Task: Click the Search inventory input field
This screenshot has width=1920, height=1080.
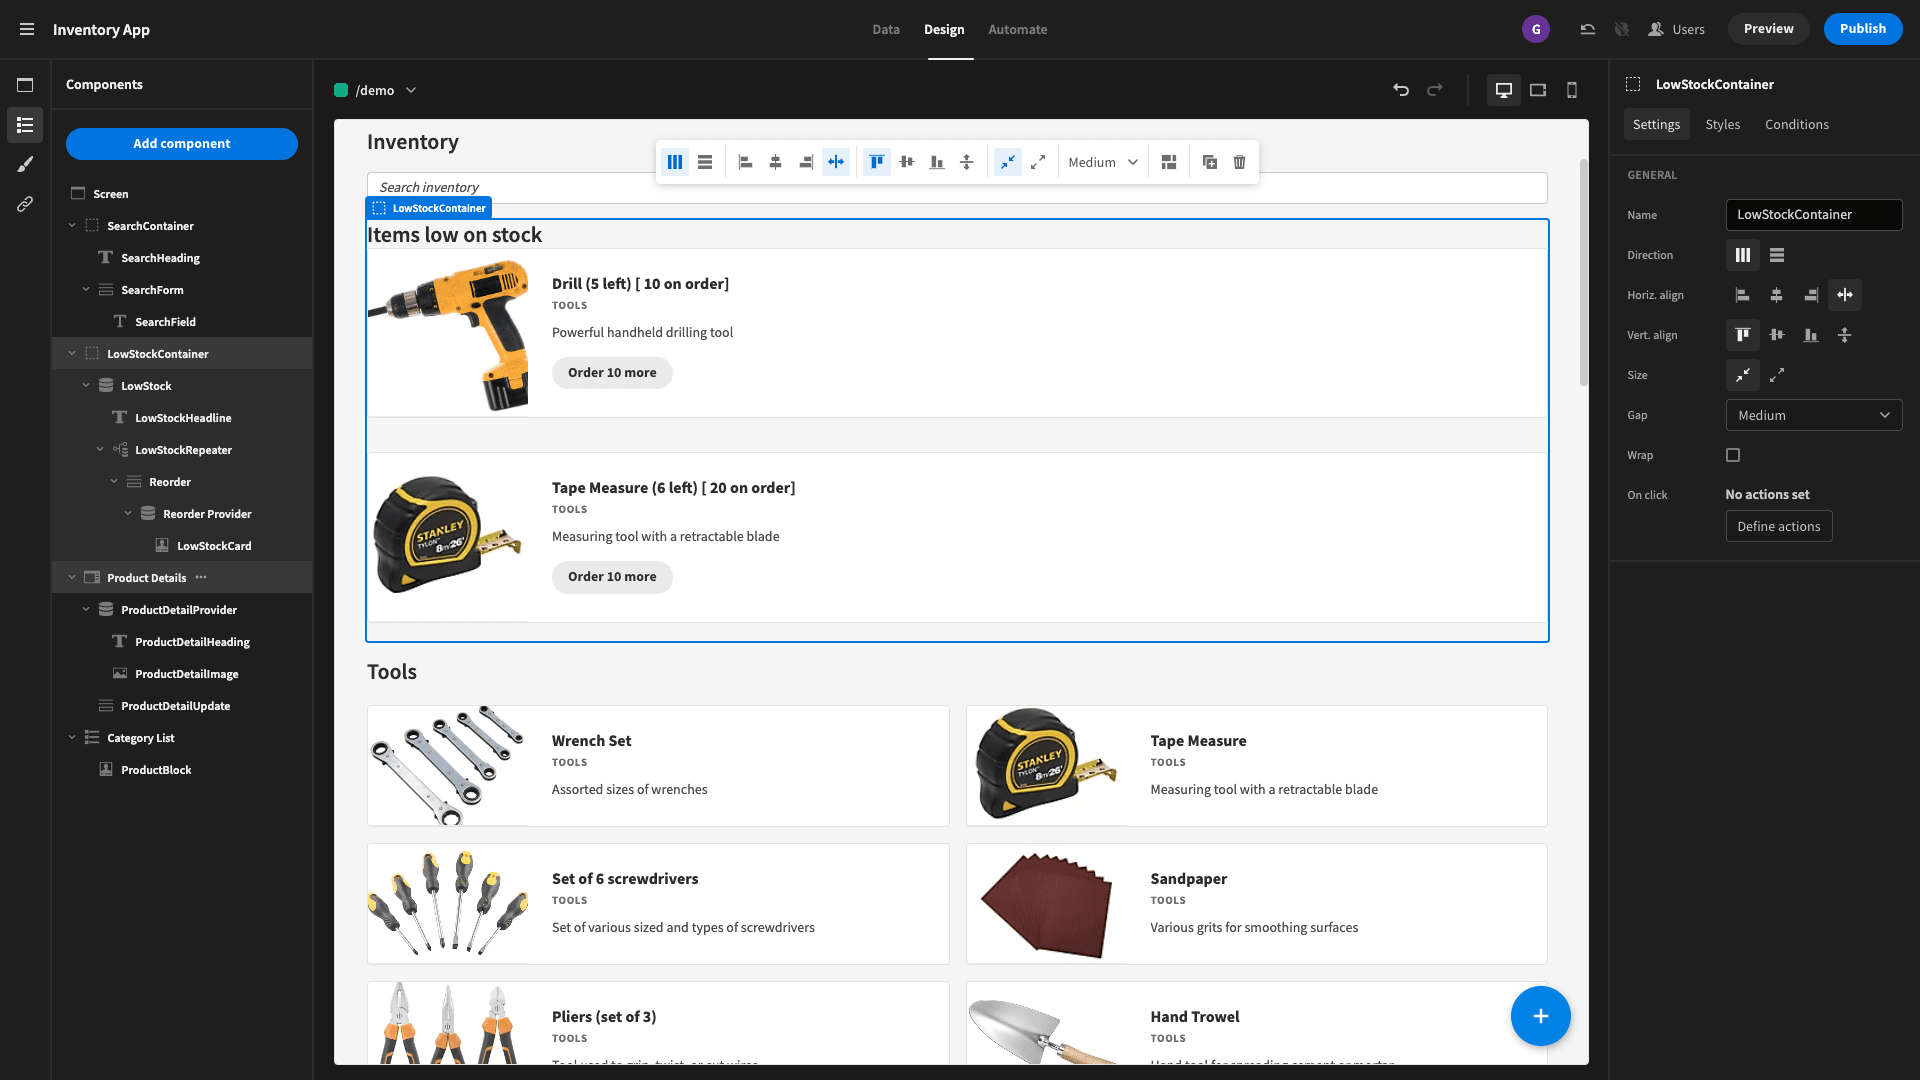Action: tap(957, 186)
